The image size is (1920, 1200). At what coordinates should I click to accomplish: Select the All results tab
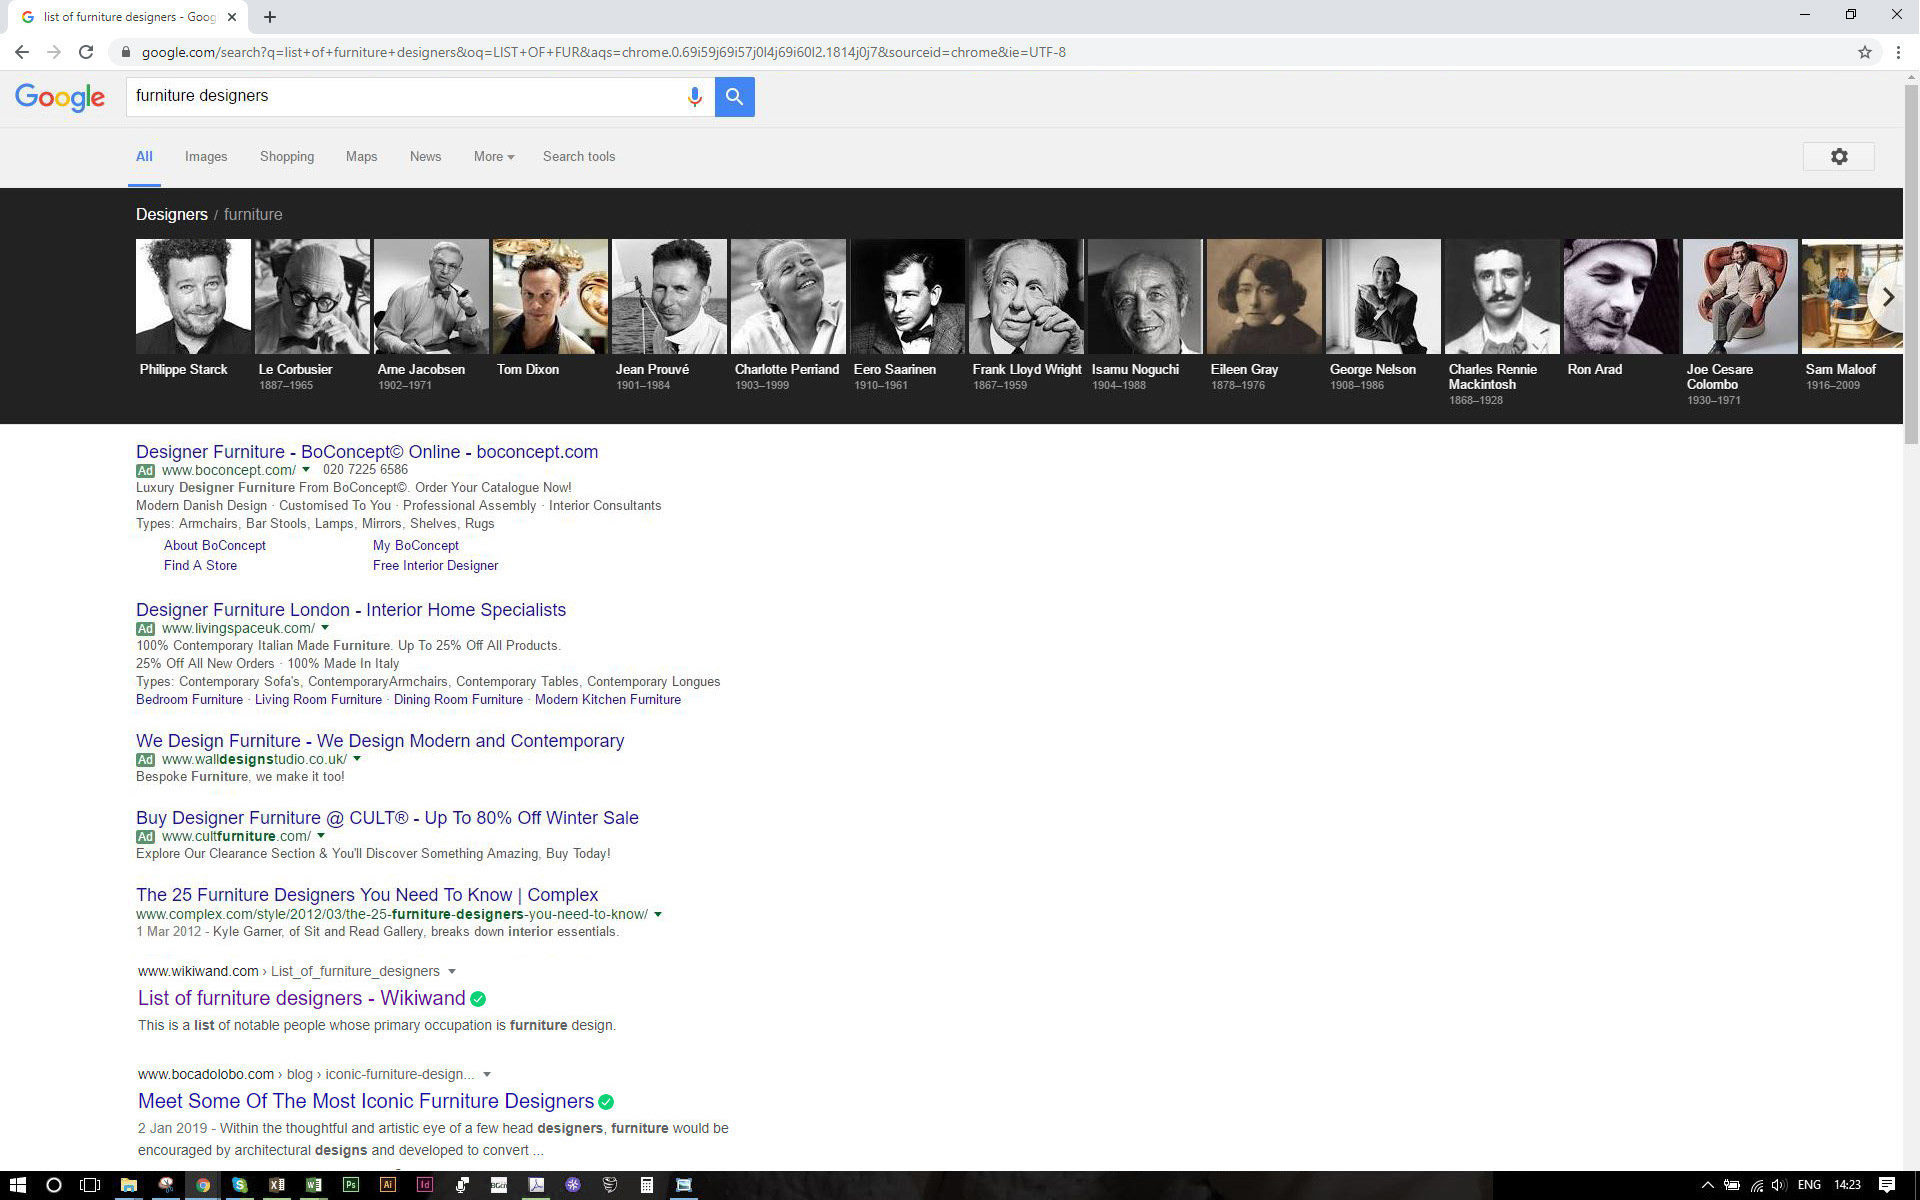(144, 157)
